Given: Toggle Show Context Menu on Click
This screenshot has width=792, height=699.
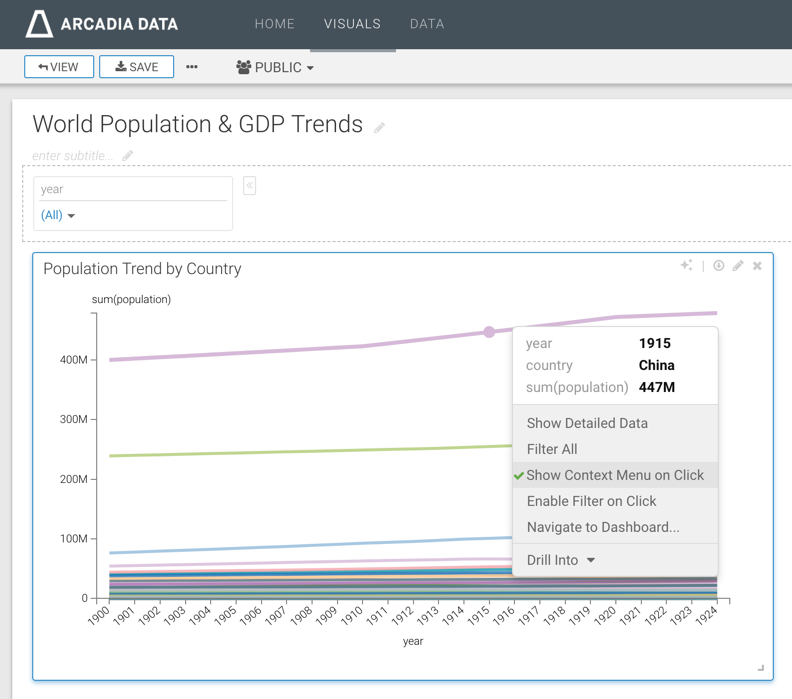Looking at the screenshot, I should (x=614, y=475).
